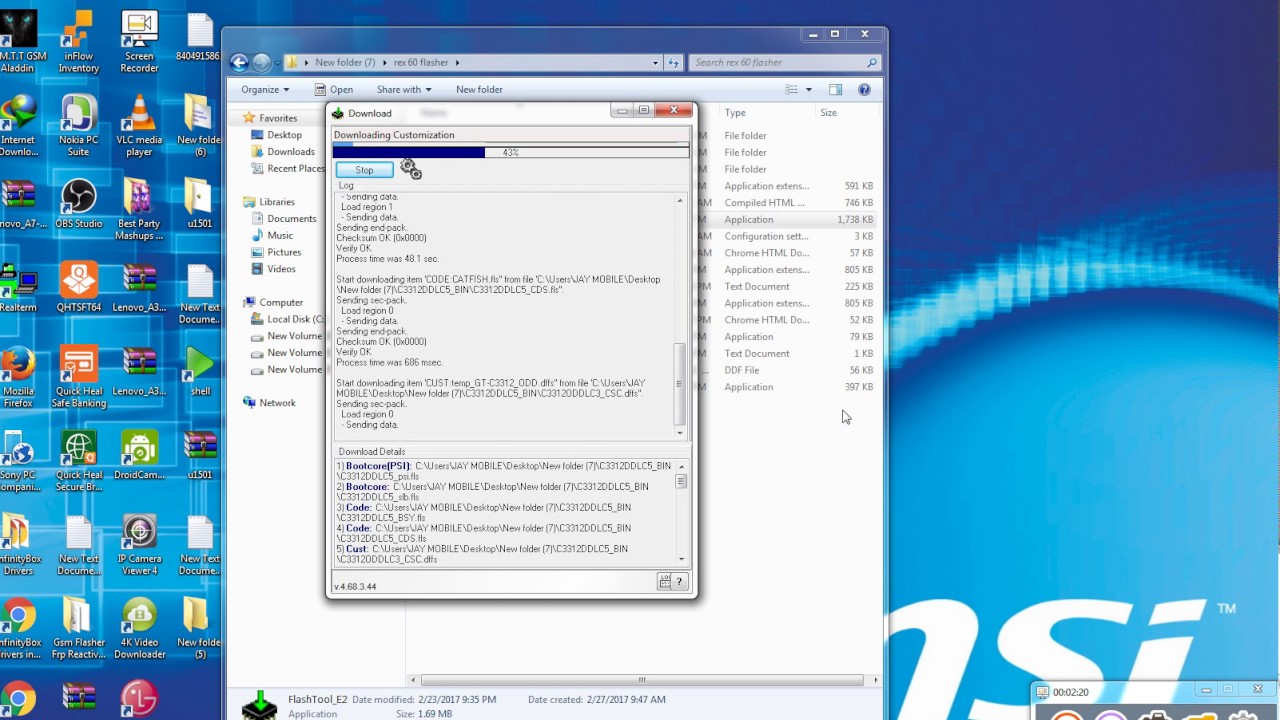Launch IP Camera Viewer 4 shortcut
This screenshot has width=1280, height=720.
click(x=139, y=546)
